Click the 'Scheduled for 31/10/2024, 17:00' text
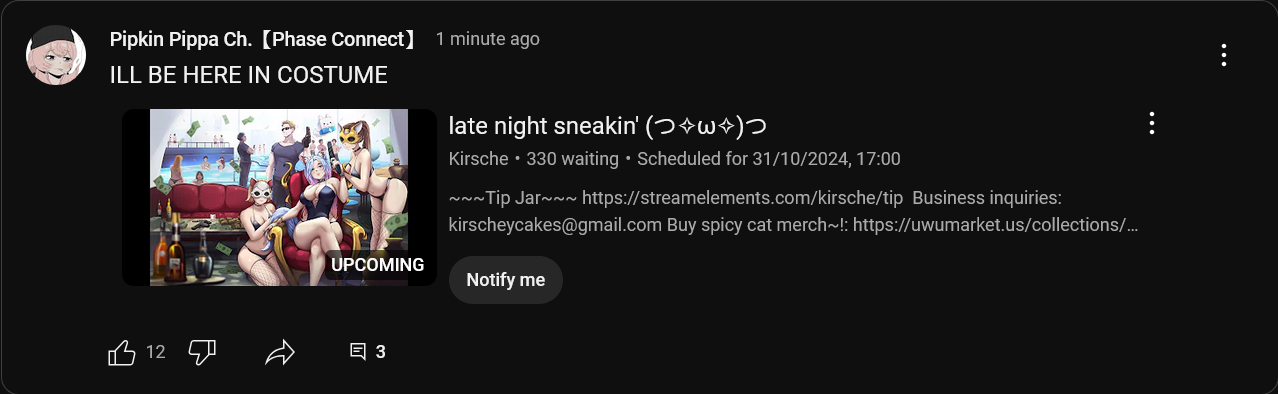This screenshot has width=1278, height=394. 769,158
